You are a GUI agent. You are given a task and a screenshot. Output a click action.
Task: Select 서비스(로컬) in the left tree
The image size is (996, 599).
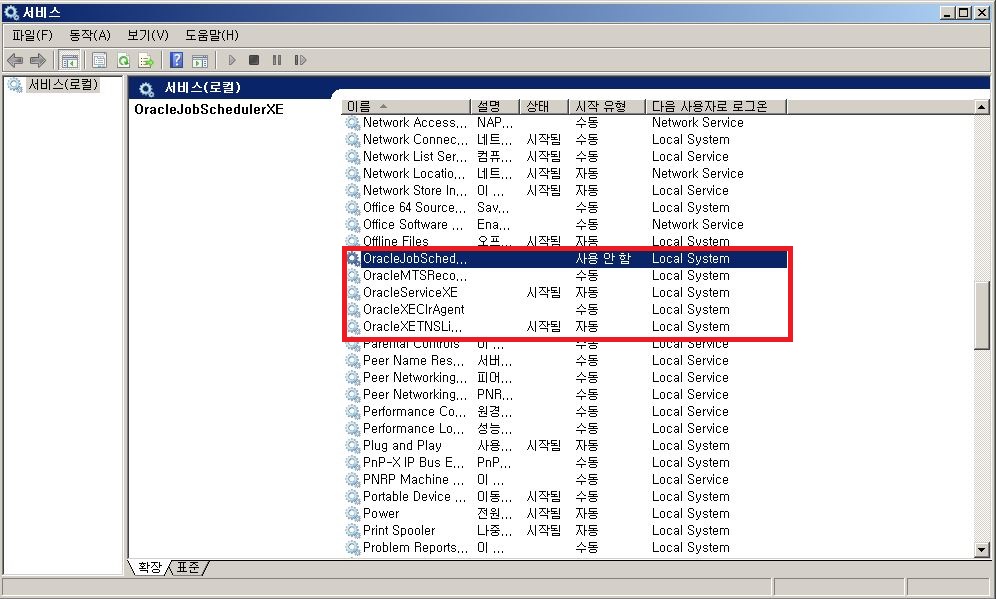tap(63, 84)
